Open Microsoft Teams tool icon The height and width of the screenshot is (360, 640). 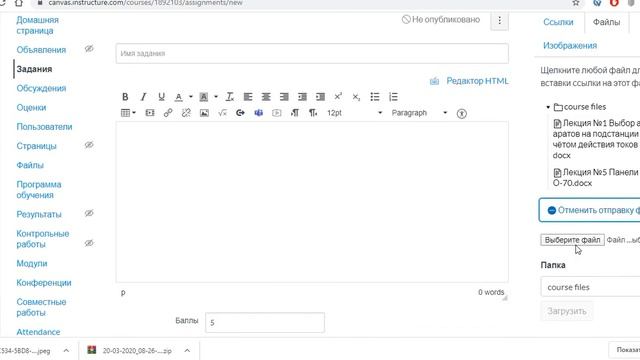(x=258, y=113)
